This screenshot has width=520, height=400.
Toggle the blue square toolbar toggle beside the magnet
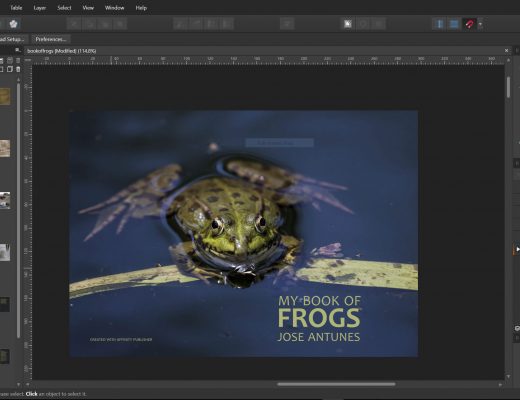[454, 24]
